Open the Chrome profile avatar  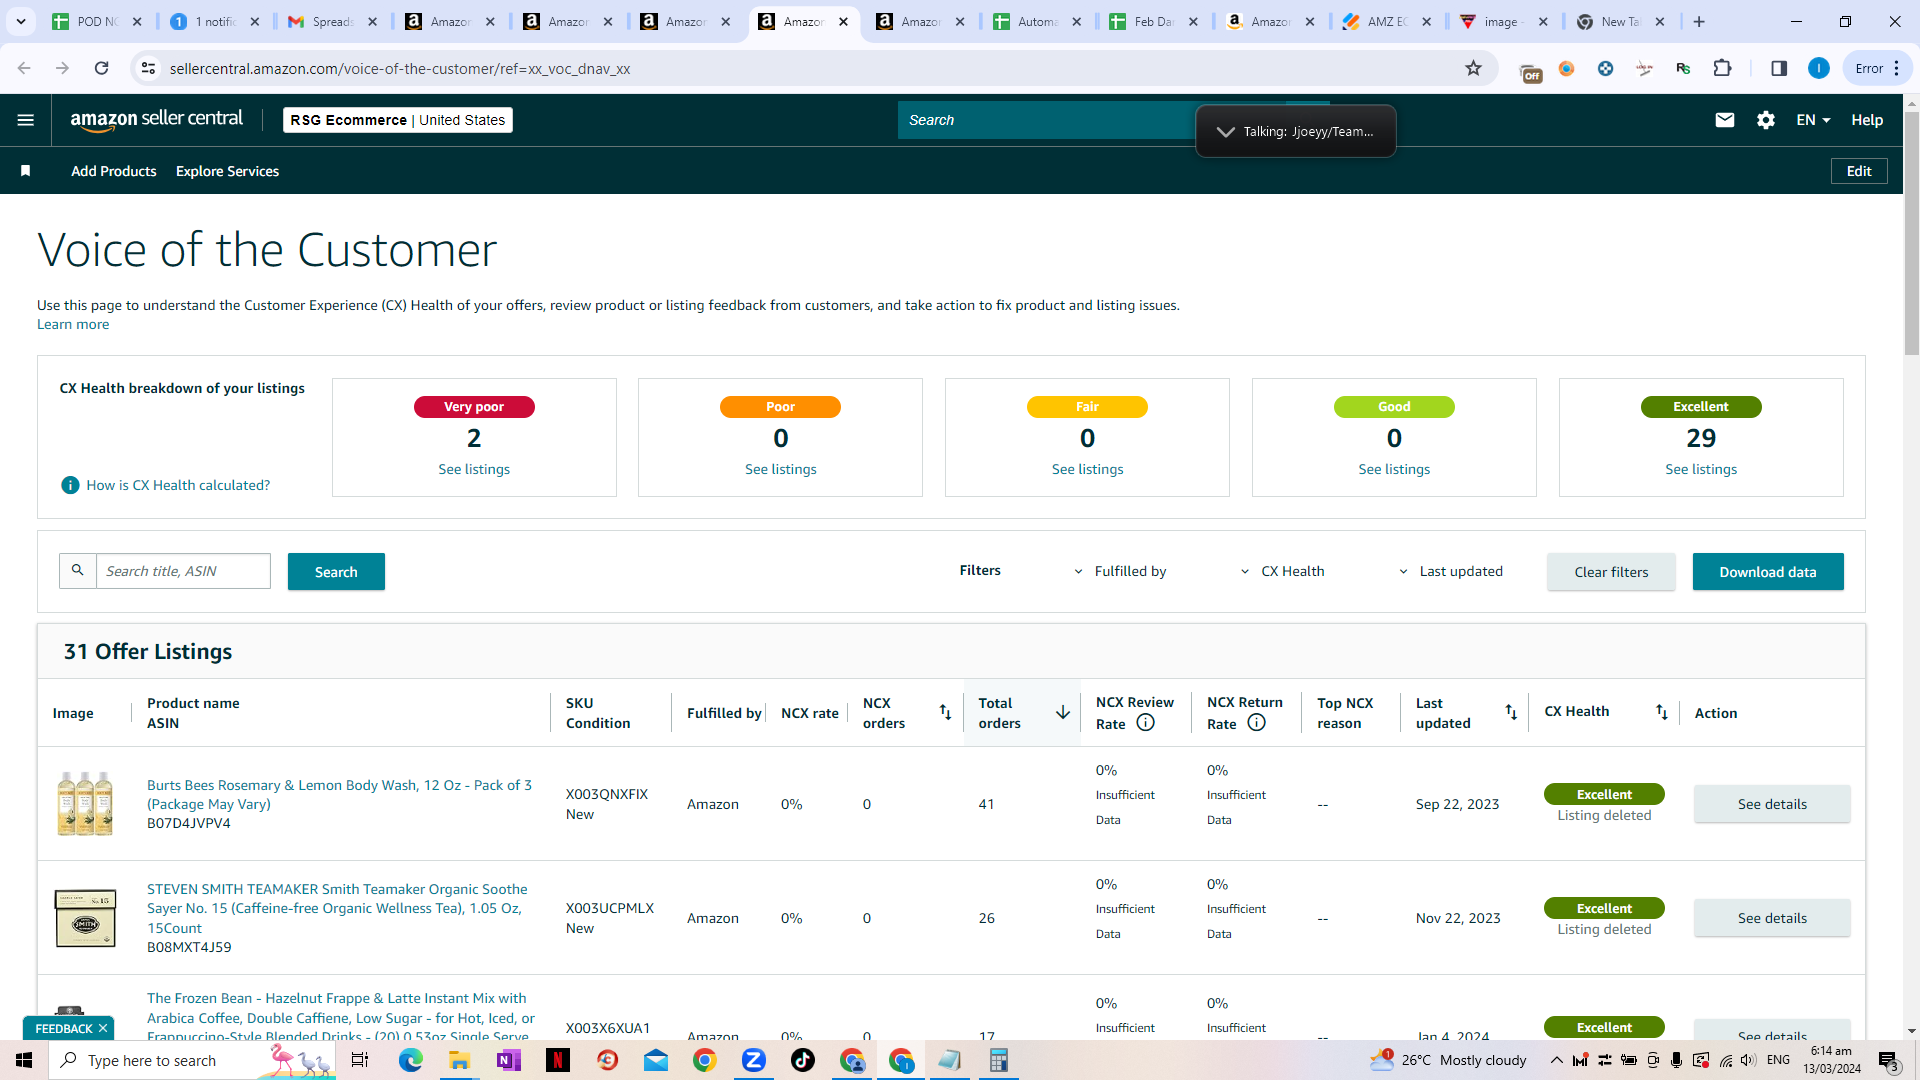[1819, 68]
